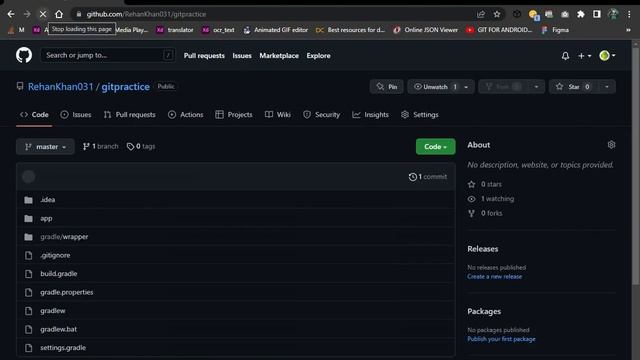Show more bookmarks chevron
The image size is (640, 360).
pos(628,30)
